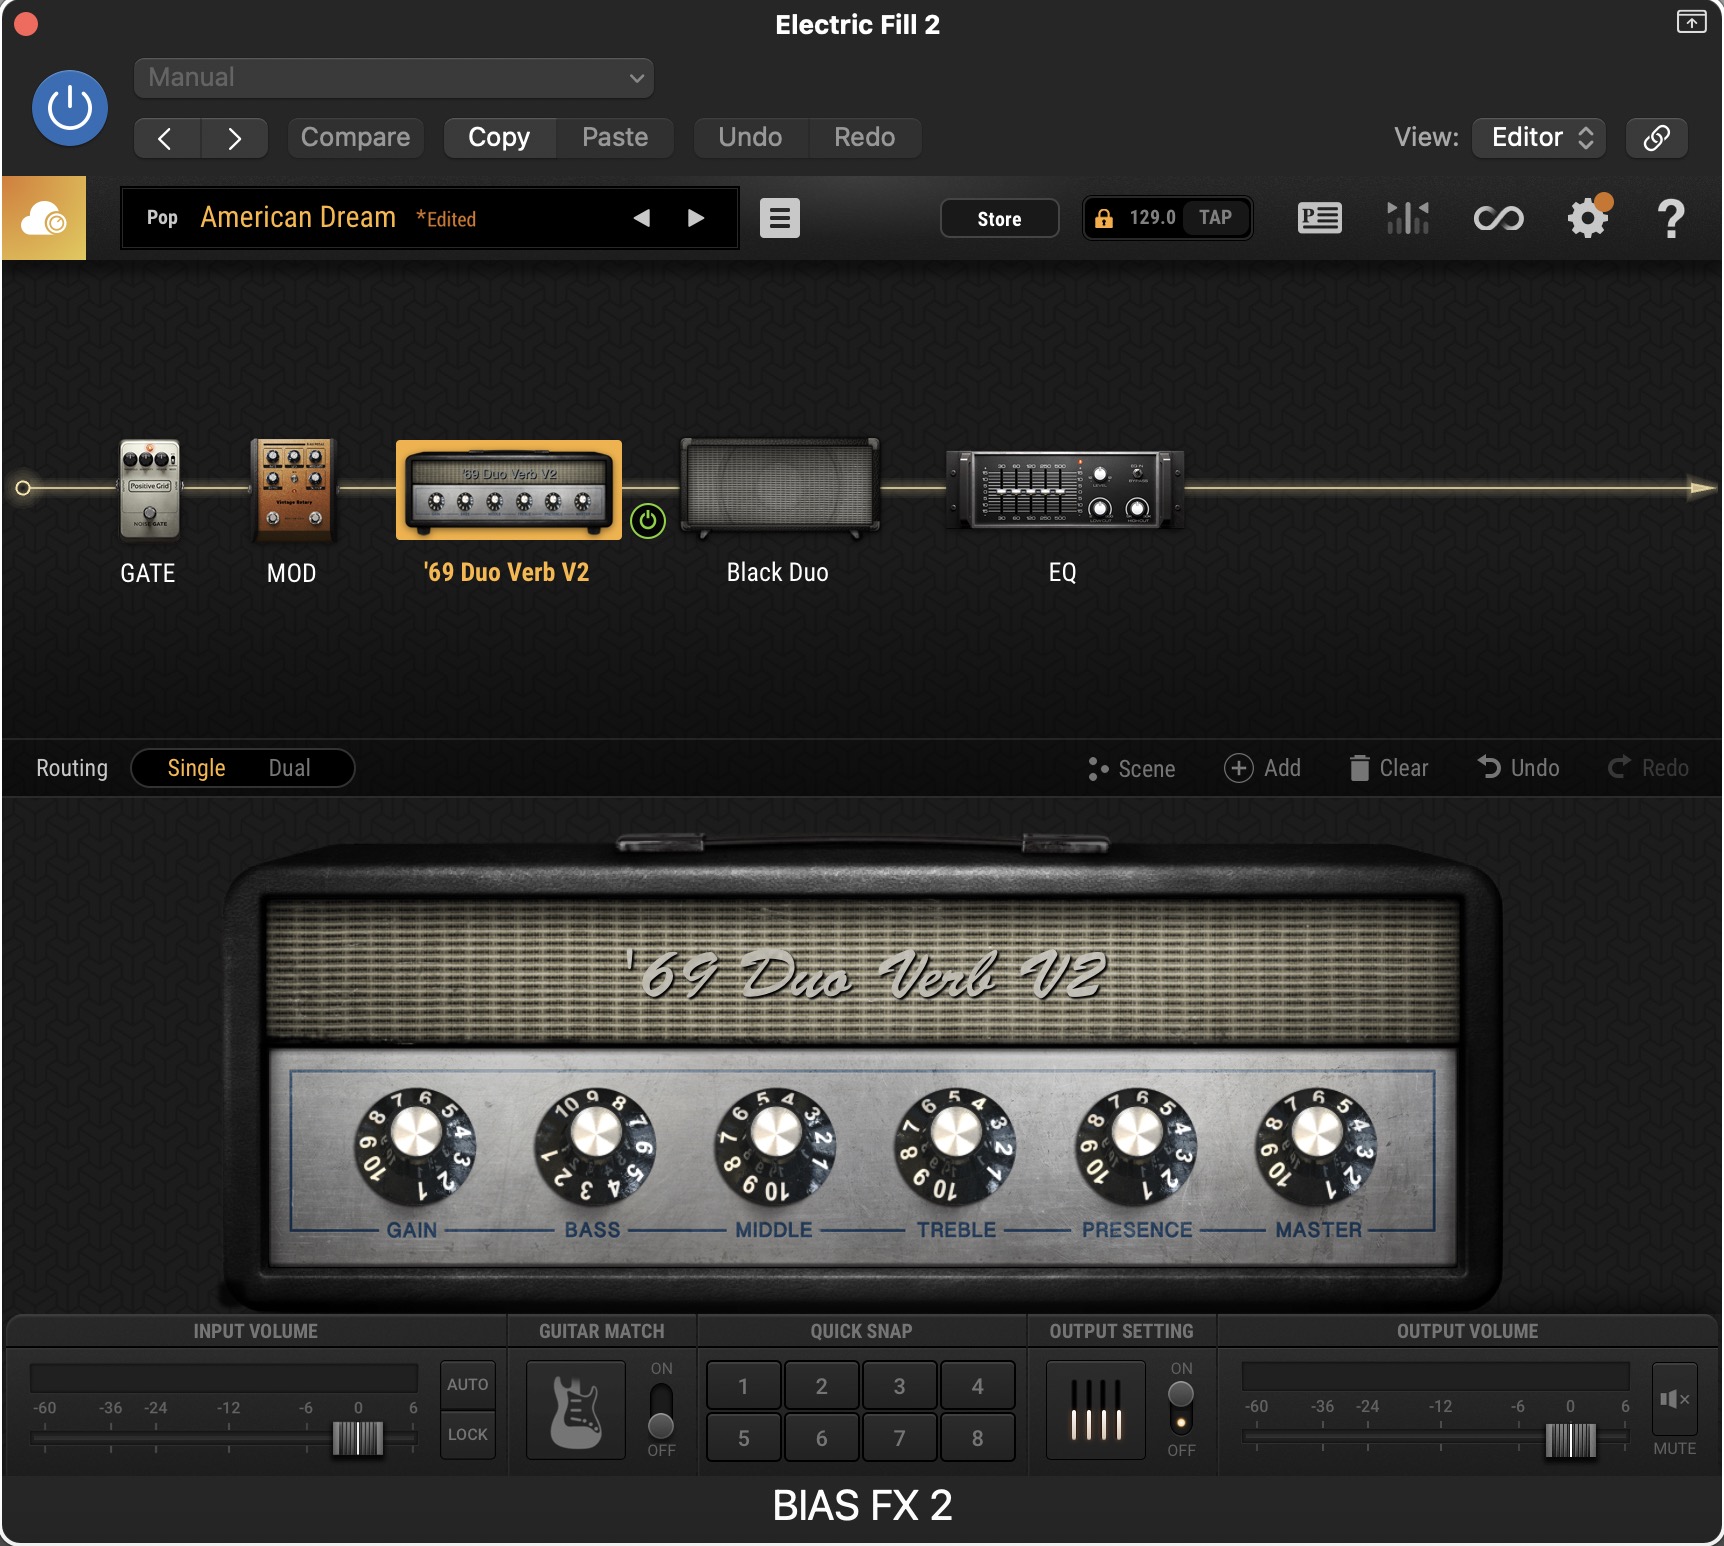
Task: Click Add in the routing bar
Action: pyautogui.click(x=1262, y=768)
